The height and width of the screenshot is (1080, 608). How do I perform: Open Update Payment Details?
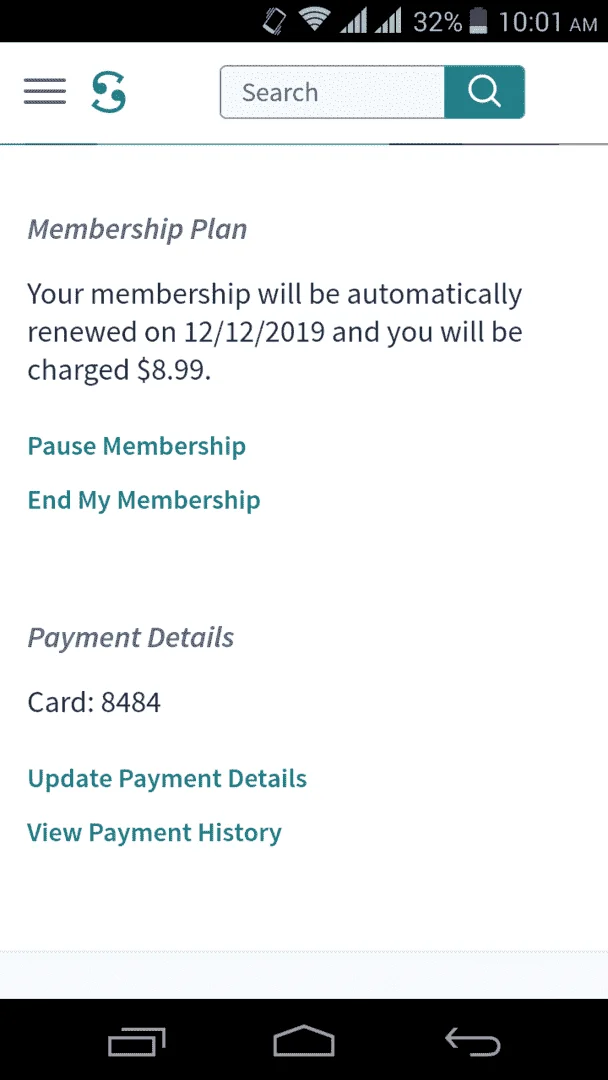point(167,778)
